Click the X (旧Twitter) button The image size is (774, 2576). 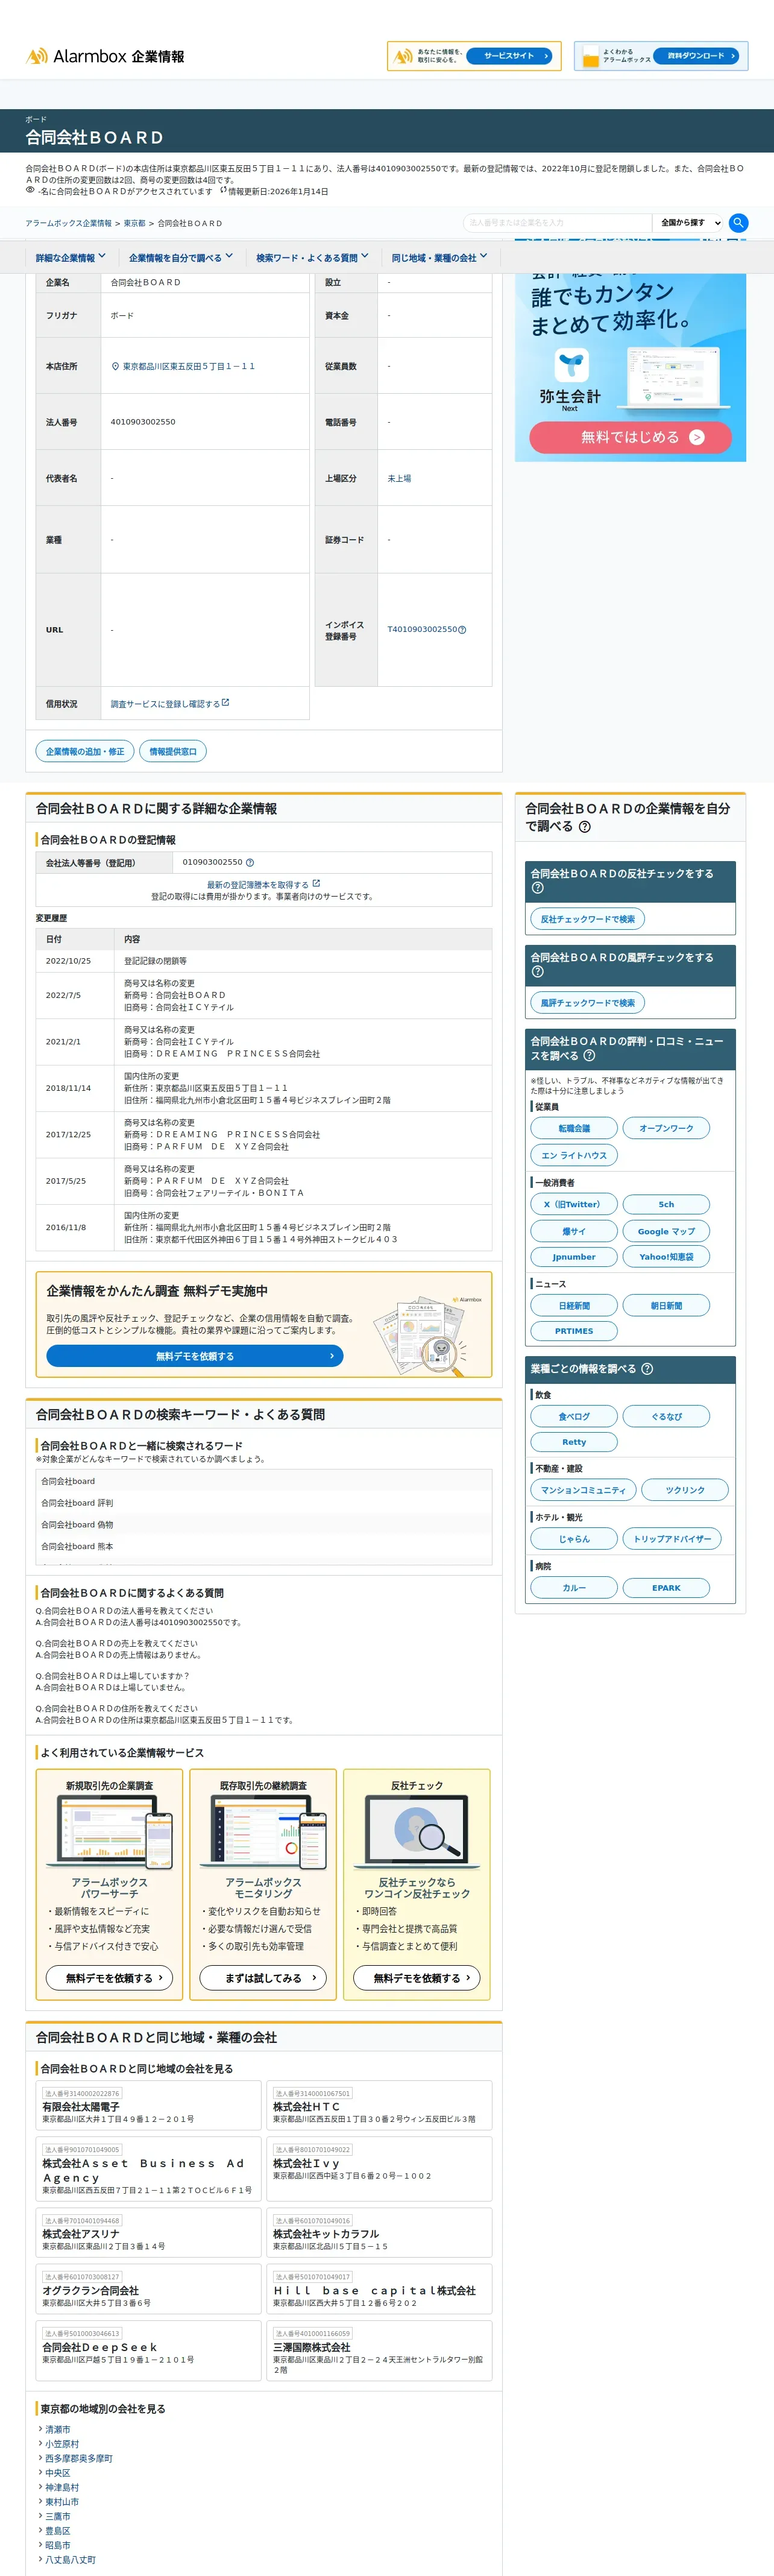(x=574, y=1205)
